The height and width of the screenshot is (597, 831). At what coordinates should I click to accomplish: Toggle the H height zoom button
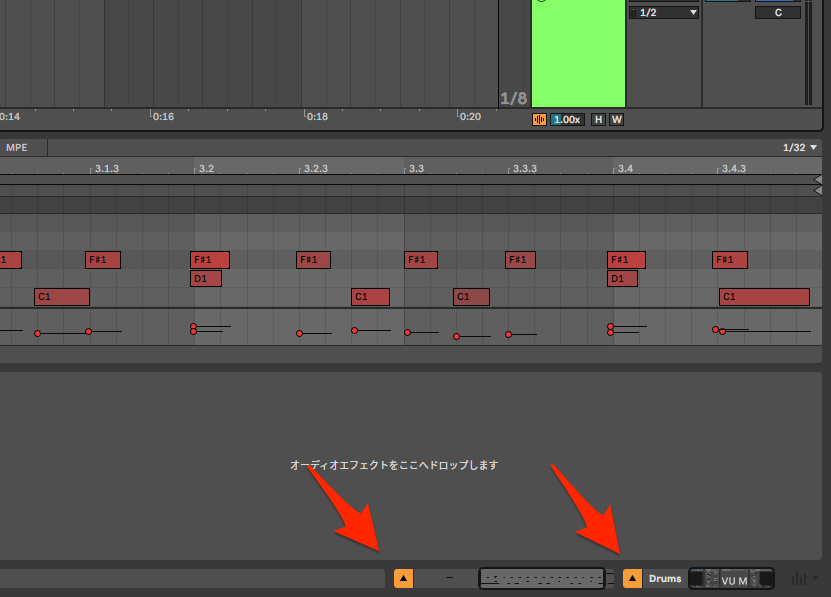598,119
